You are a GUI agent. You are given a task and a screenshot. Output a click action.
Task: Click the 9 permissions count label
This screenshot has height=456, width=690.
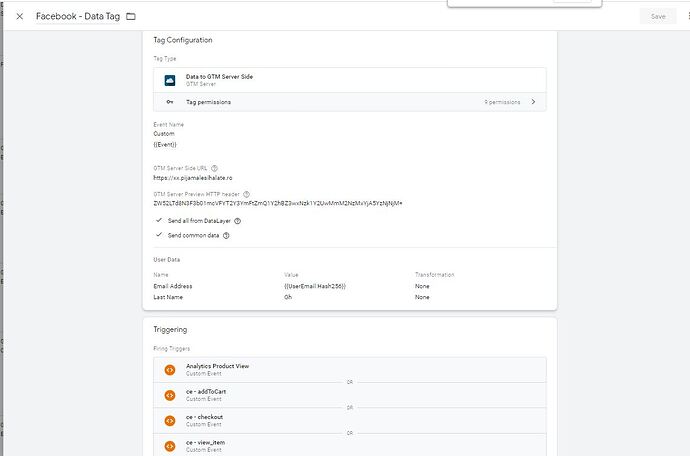(x=502, y=102)
